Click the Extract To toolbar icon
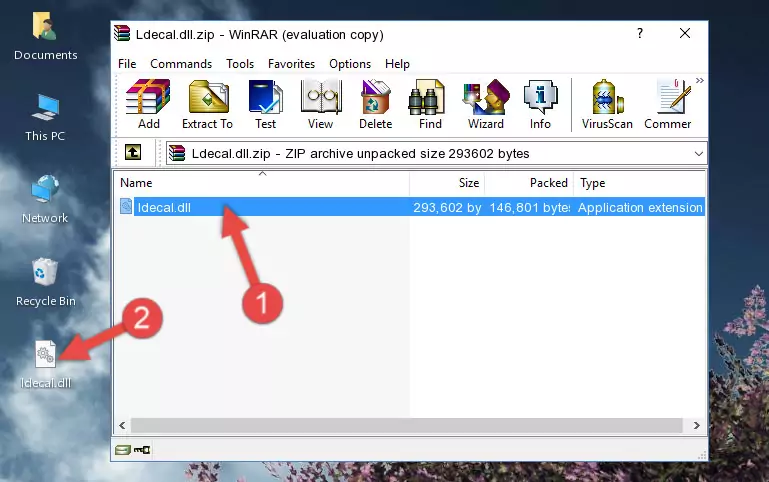 pyautogui.click(x=207, y=104)
